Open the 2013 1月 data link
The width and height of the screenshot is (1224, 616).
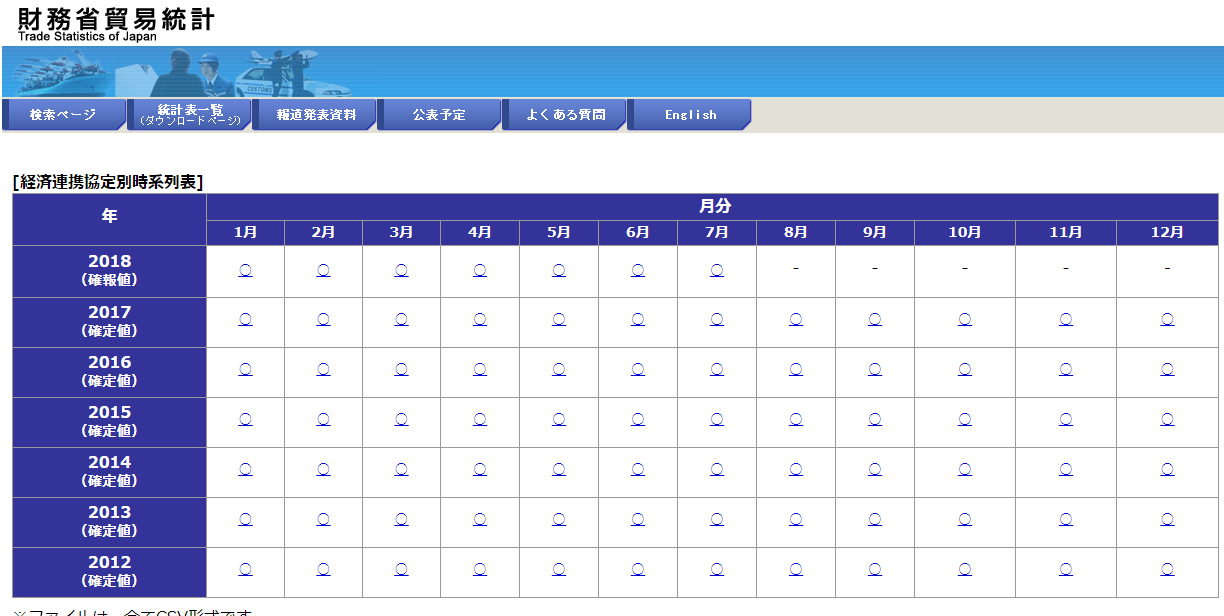click(245, 520)
